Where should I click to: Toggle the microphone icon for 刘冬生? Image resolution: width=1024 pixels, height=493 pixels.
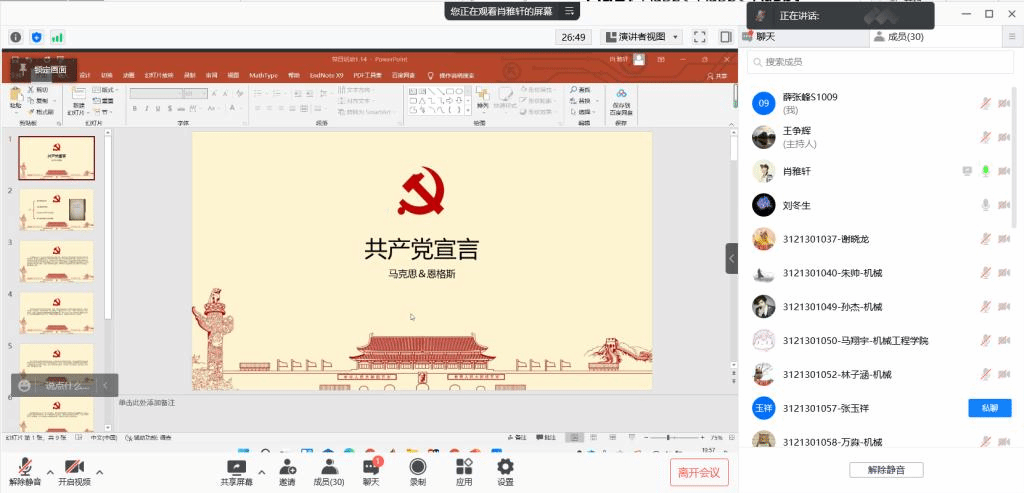pyautogui.click(x=985, y=205)
